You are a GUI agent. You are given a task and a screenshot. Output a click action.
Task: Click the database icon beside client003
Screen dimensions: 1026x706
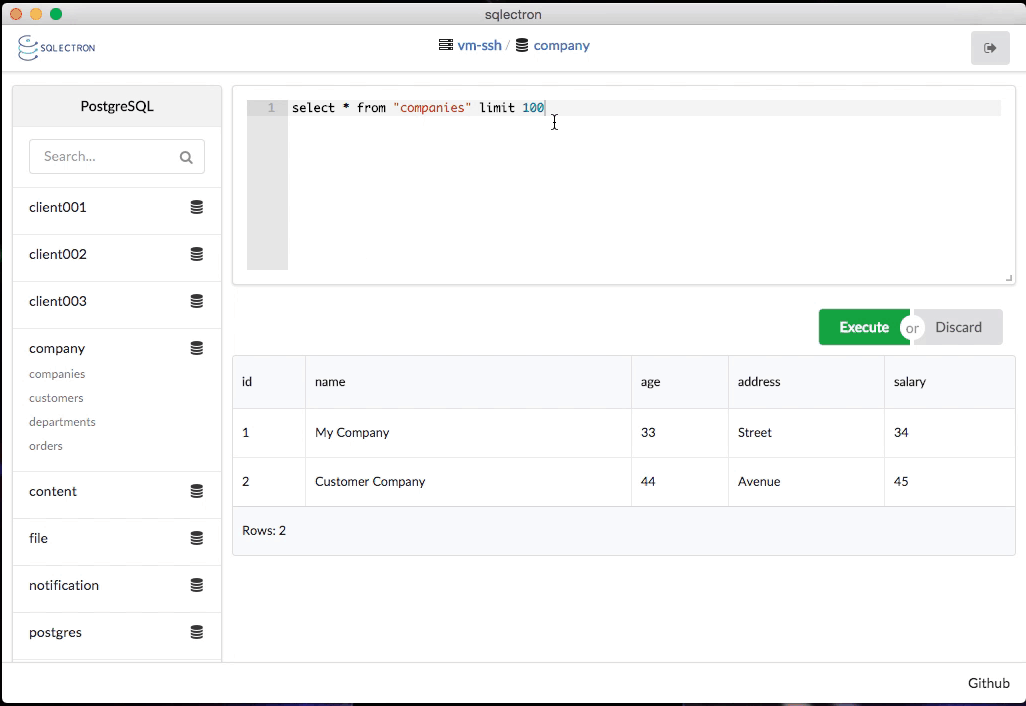197,301
